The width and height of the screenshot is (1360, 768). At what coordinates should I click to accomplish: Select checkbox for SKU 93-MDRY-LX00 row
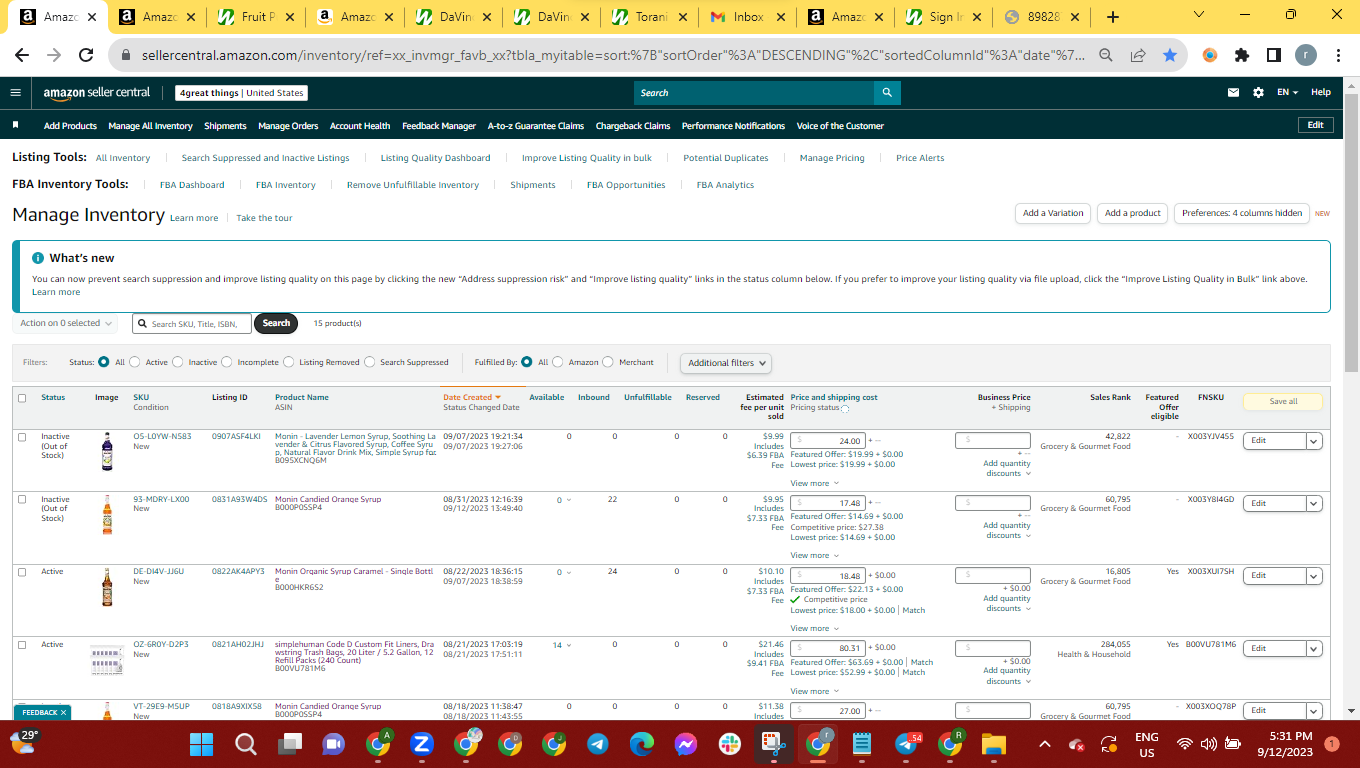[22, 500]
